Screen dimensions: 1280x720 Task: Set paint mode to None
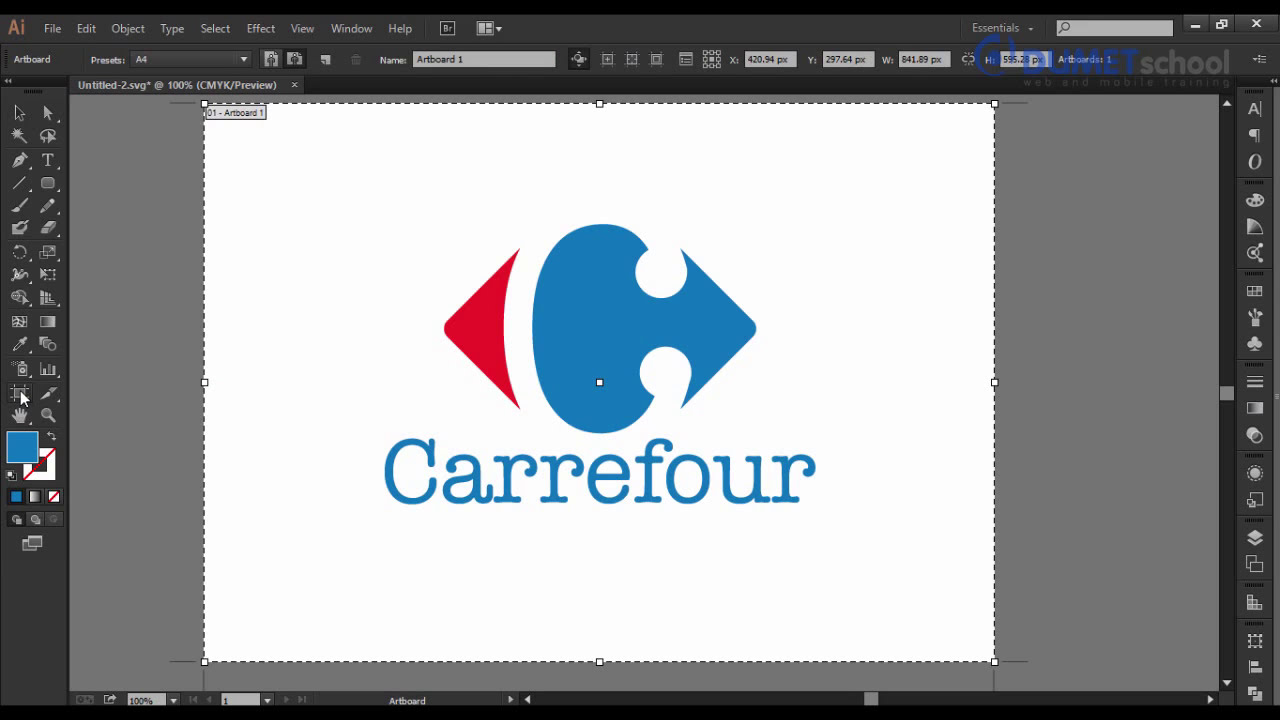tap(54, 496)
